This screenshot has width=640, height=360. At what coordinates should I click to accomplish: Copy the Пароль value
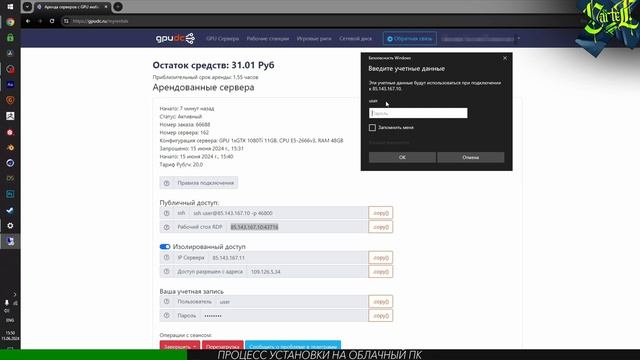point(380,316)
